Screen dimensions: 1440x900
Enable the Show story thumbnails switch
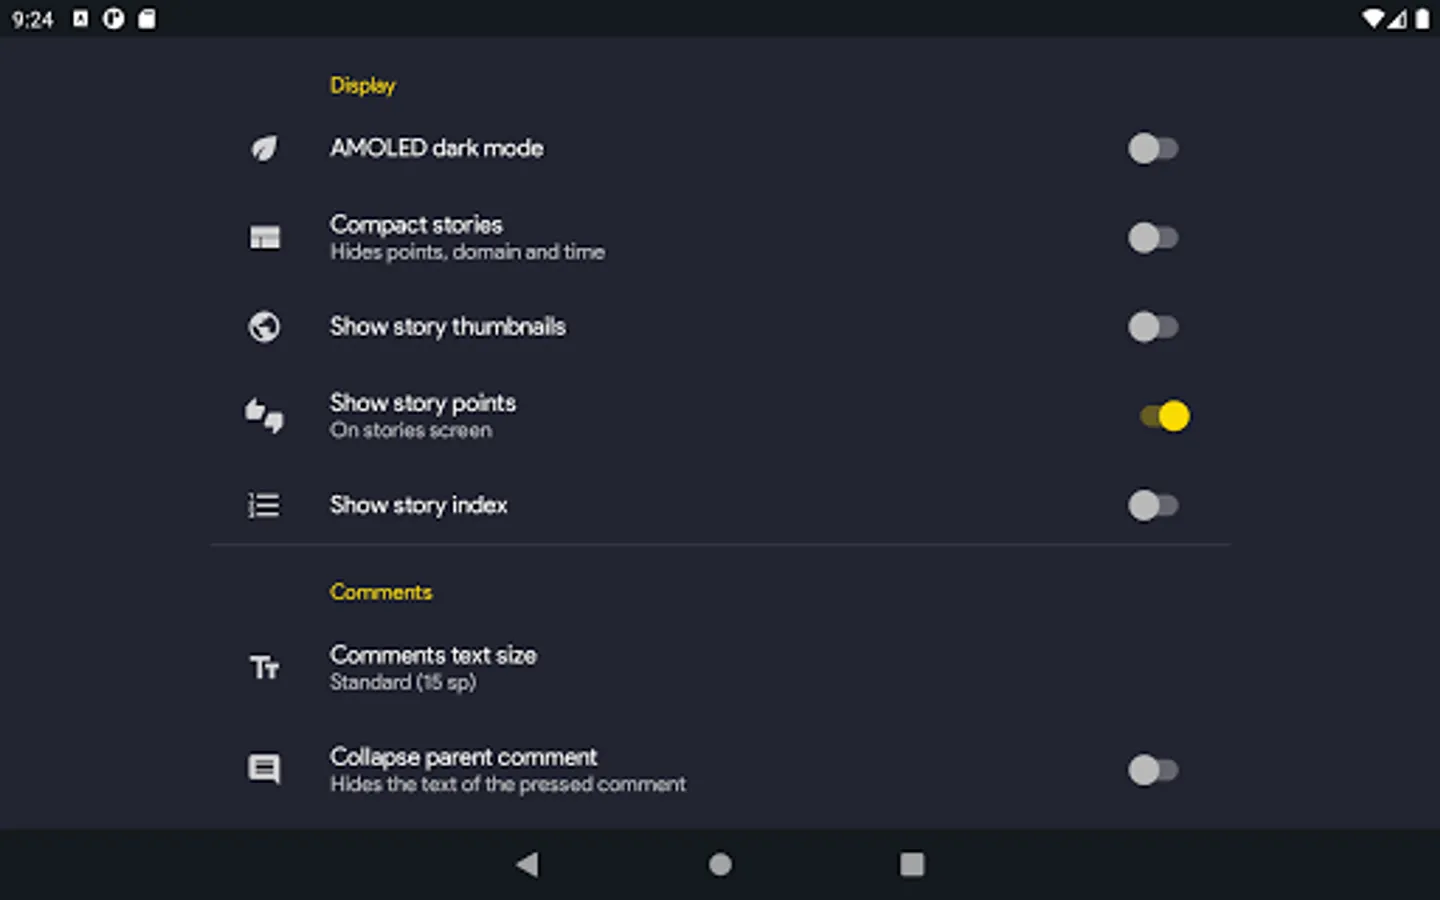[1153, 327]
